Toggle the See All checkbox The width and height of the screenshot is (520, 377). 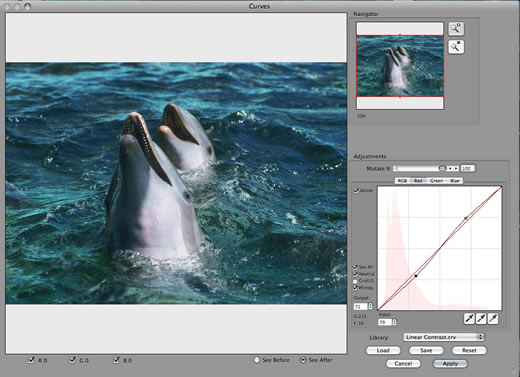[x=355, y=267]
